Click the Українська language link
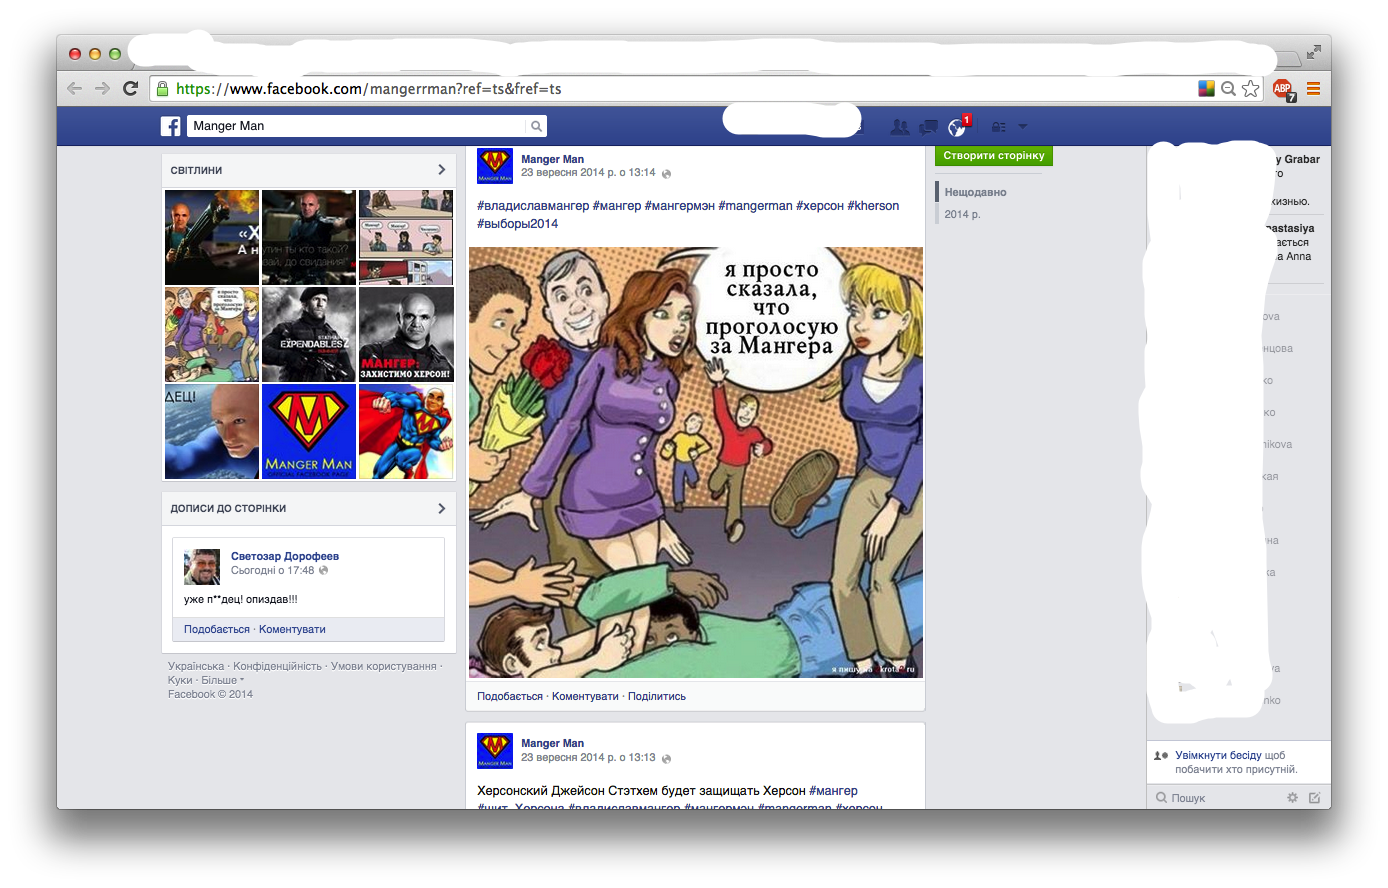 click(196, 666)
